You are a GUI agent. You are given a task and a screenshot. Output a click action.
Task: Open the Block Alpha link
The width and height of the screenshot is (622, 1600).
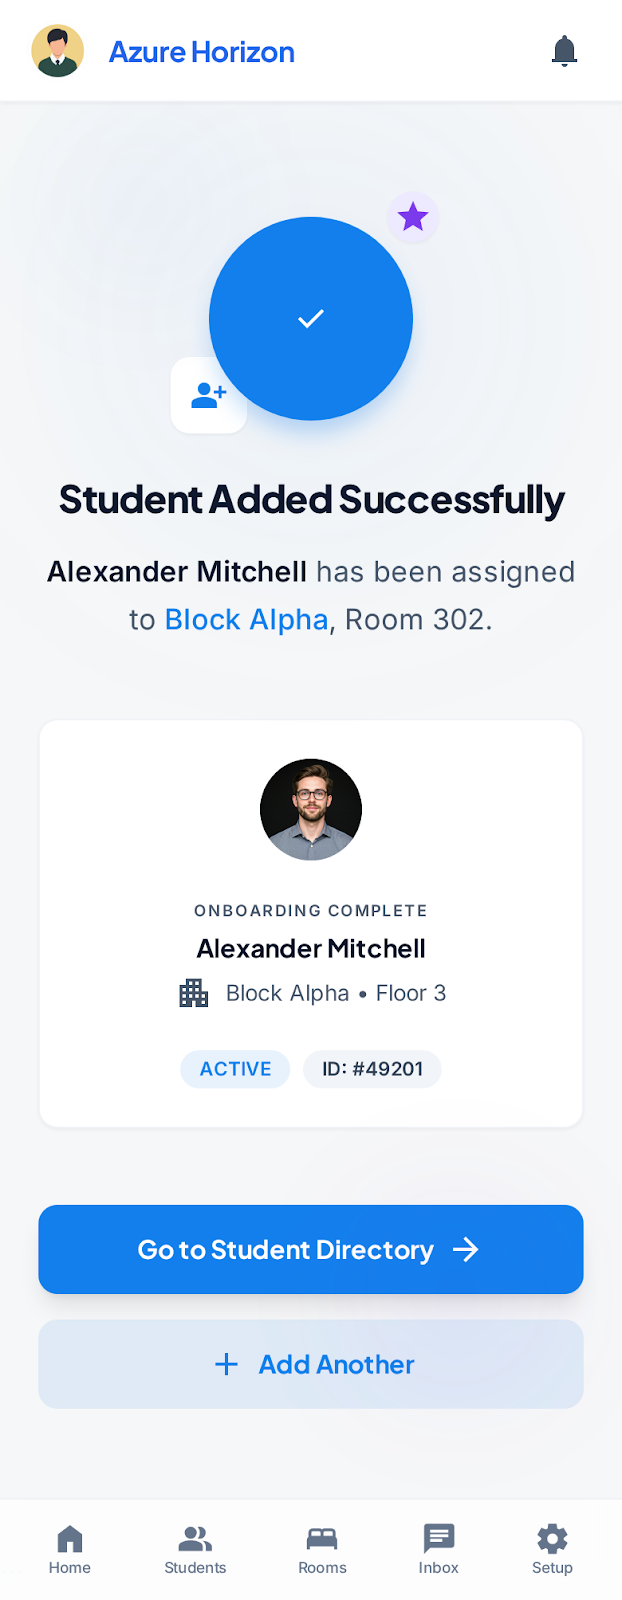(246, 620)
